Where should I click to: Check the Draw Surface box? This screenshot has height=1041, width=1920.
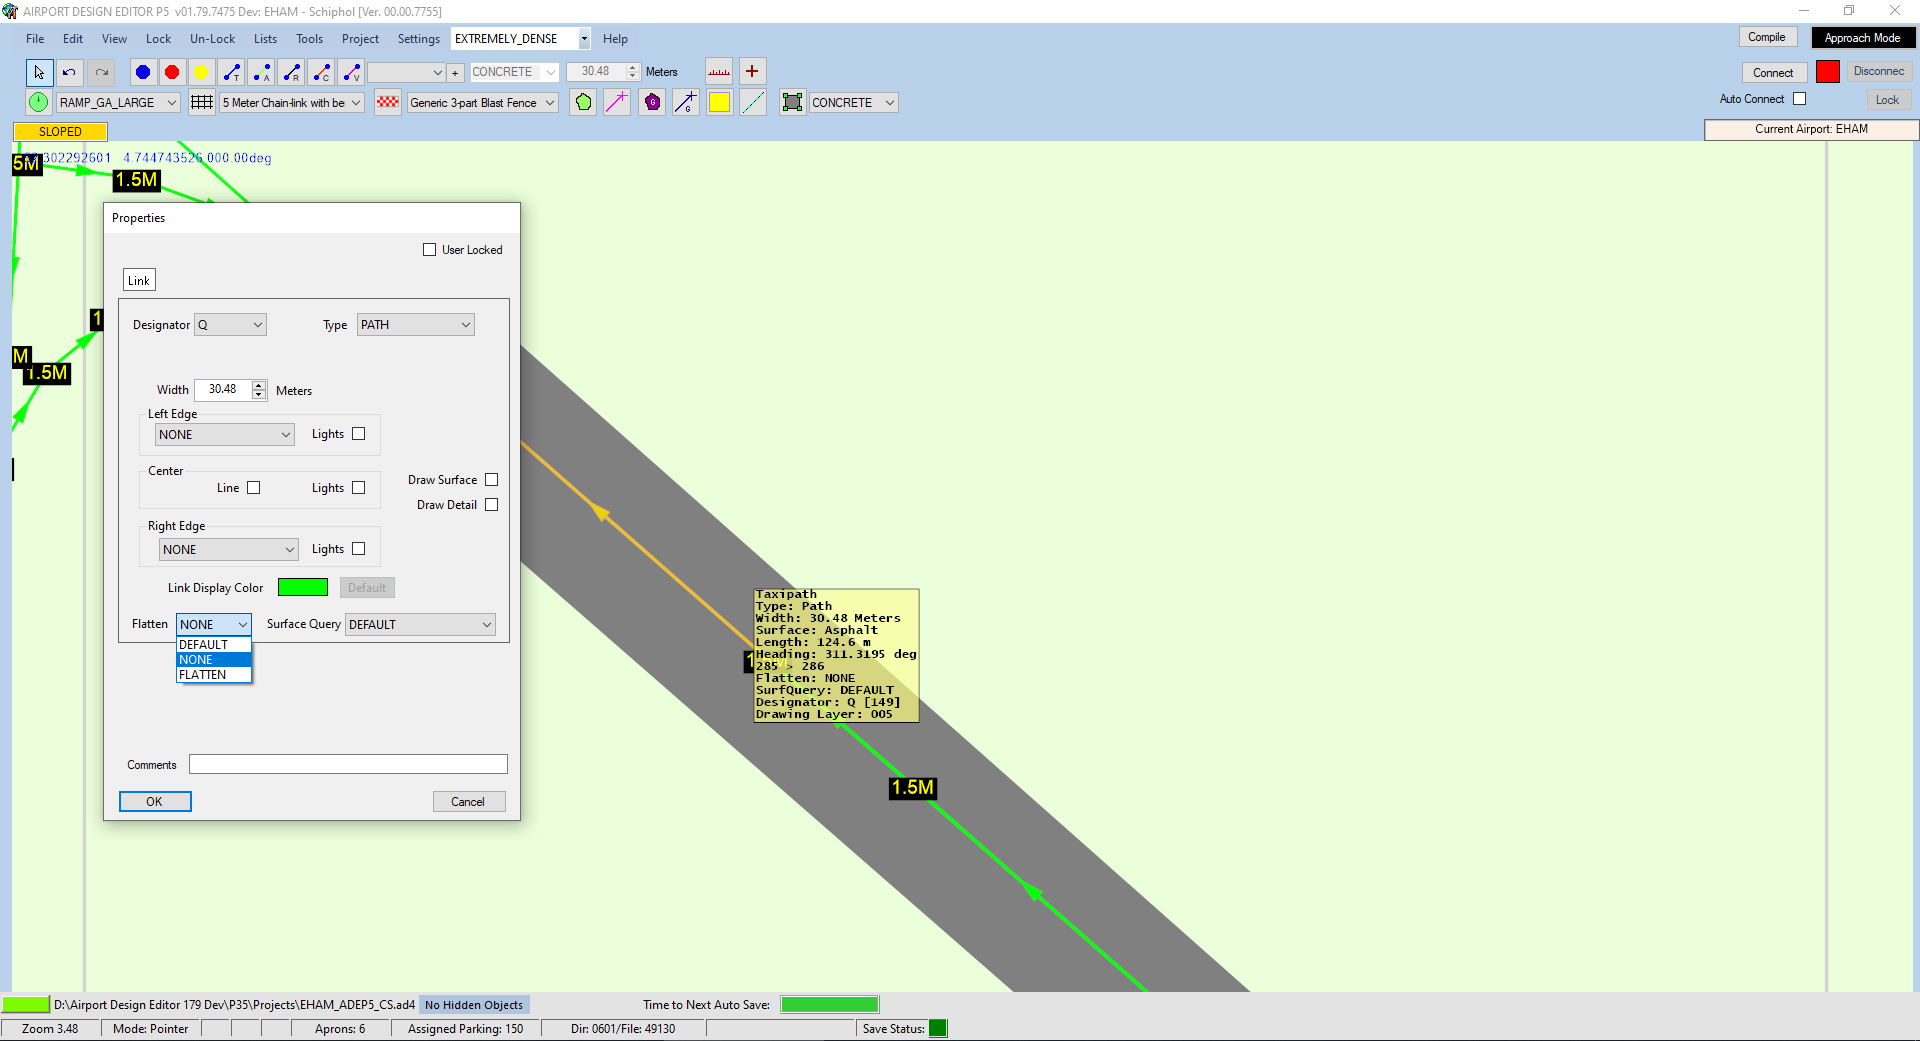click(x=491, y=480)
